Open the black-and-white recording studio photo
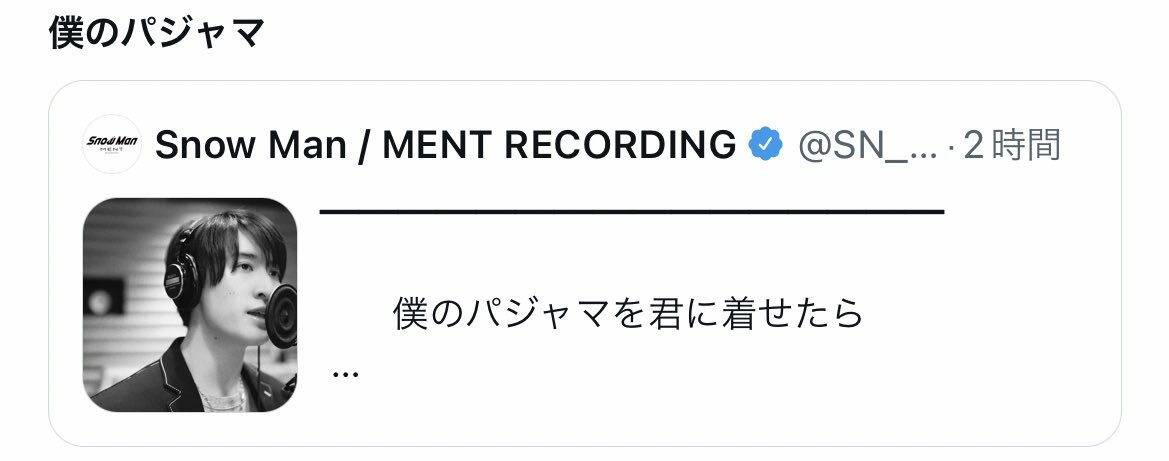 pyautogui.click(x=189, y=304)
